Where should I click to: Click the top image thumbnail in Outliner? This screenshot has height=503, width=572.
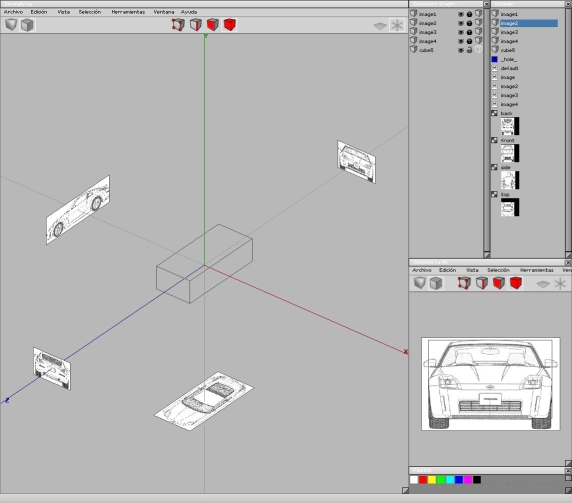pyautogui.click(x=510, y=207)
